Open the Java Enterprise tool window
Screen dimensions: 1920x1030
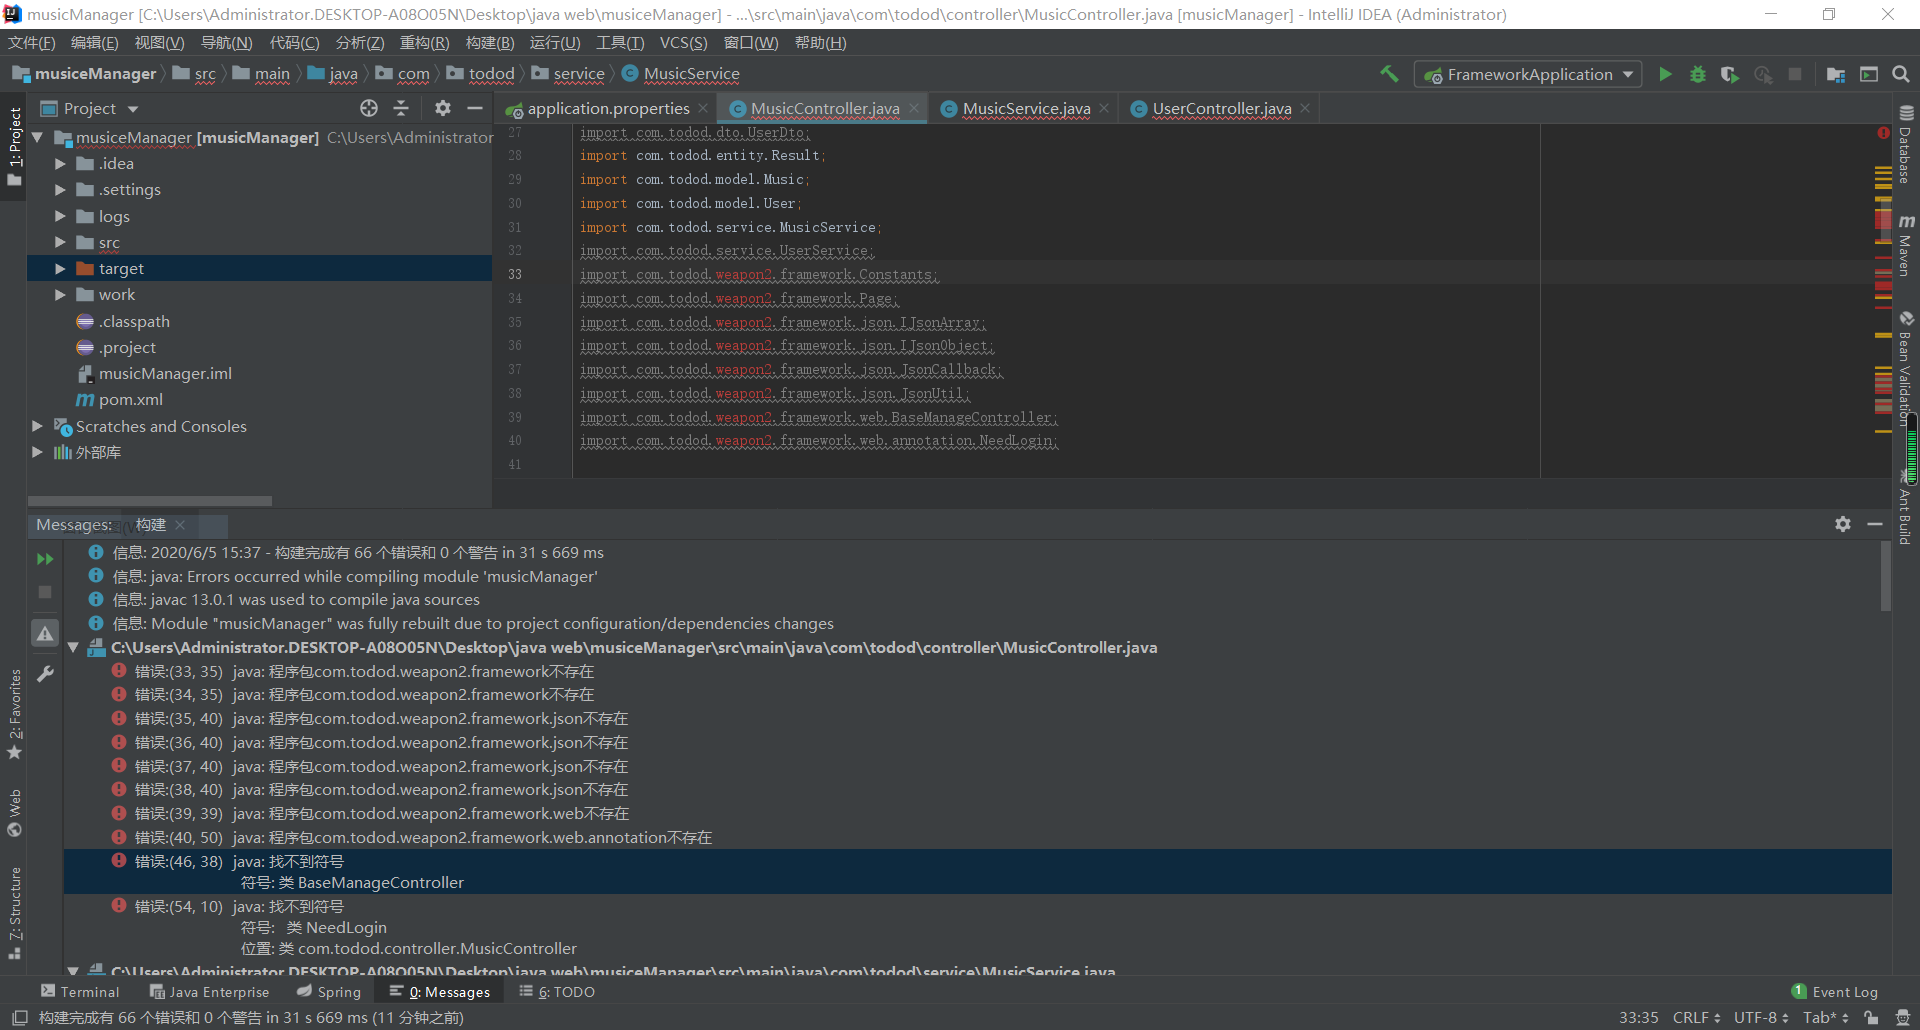[x=210, y=992]
